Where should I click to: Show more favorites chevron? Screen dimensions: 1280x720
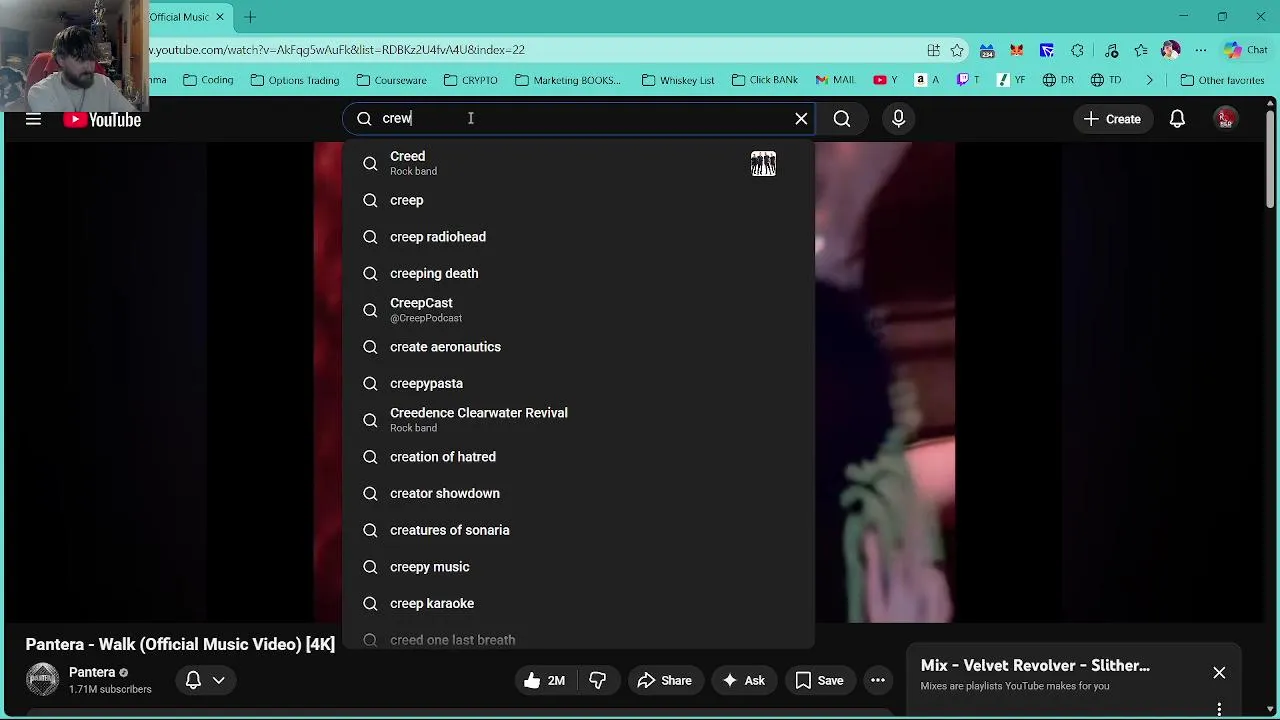click(1149, 80)
